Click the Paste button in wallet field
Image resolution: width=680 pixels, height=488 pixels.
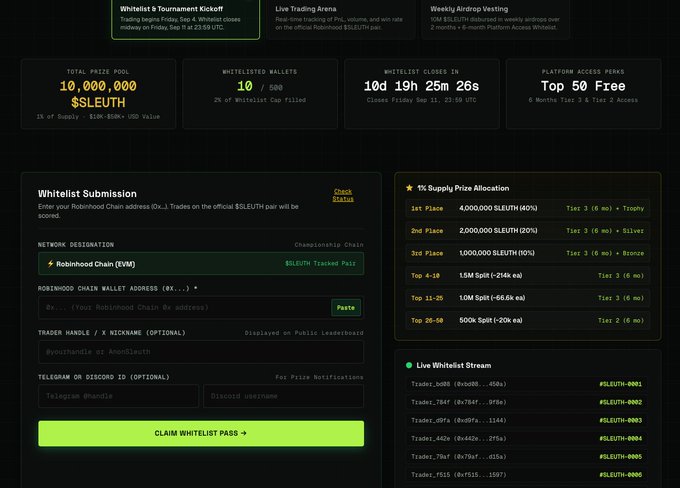click(x=346, y=308)
